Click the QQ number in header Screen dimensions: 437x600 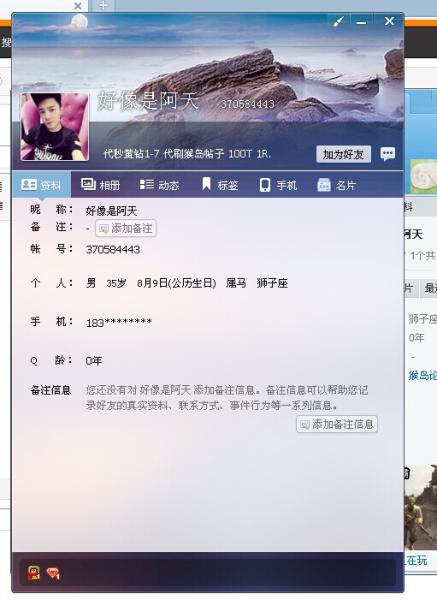click(248, 104)
